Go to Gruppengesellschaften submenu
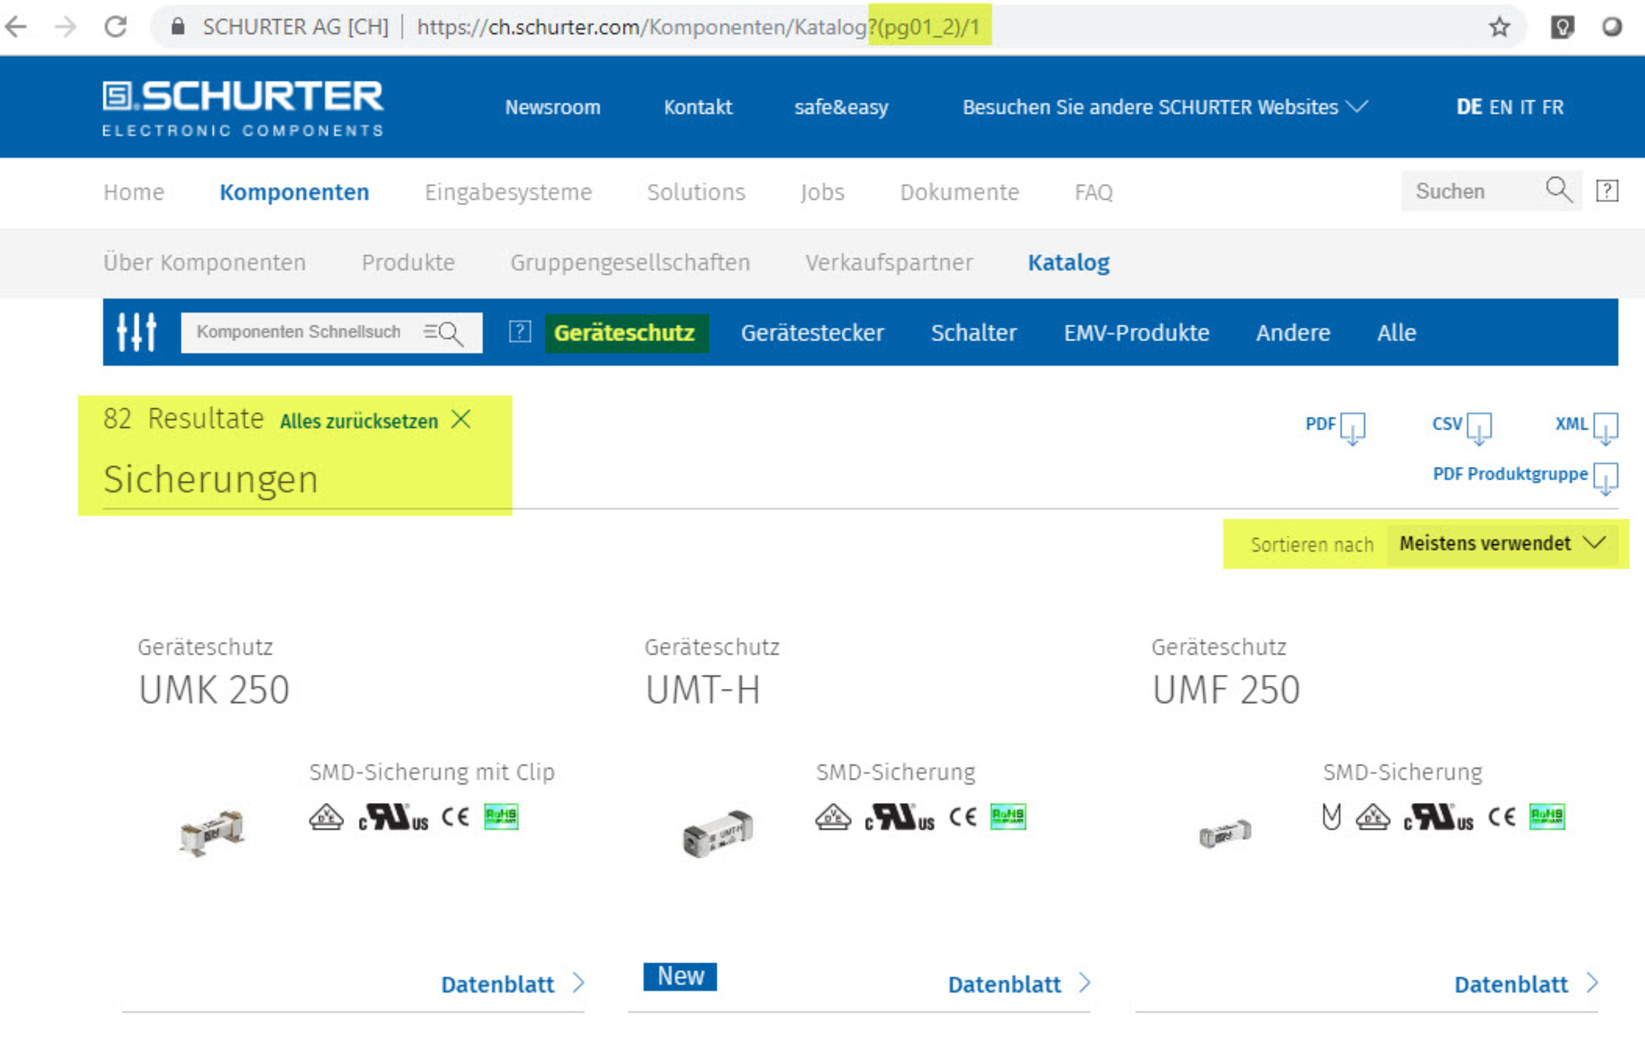1645x1041 pixels. click(630, 262)
